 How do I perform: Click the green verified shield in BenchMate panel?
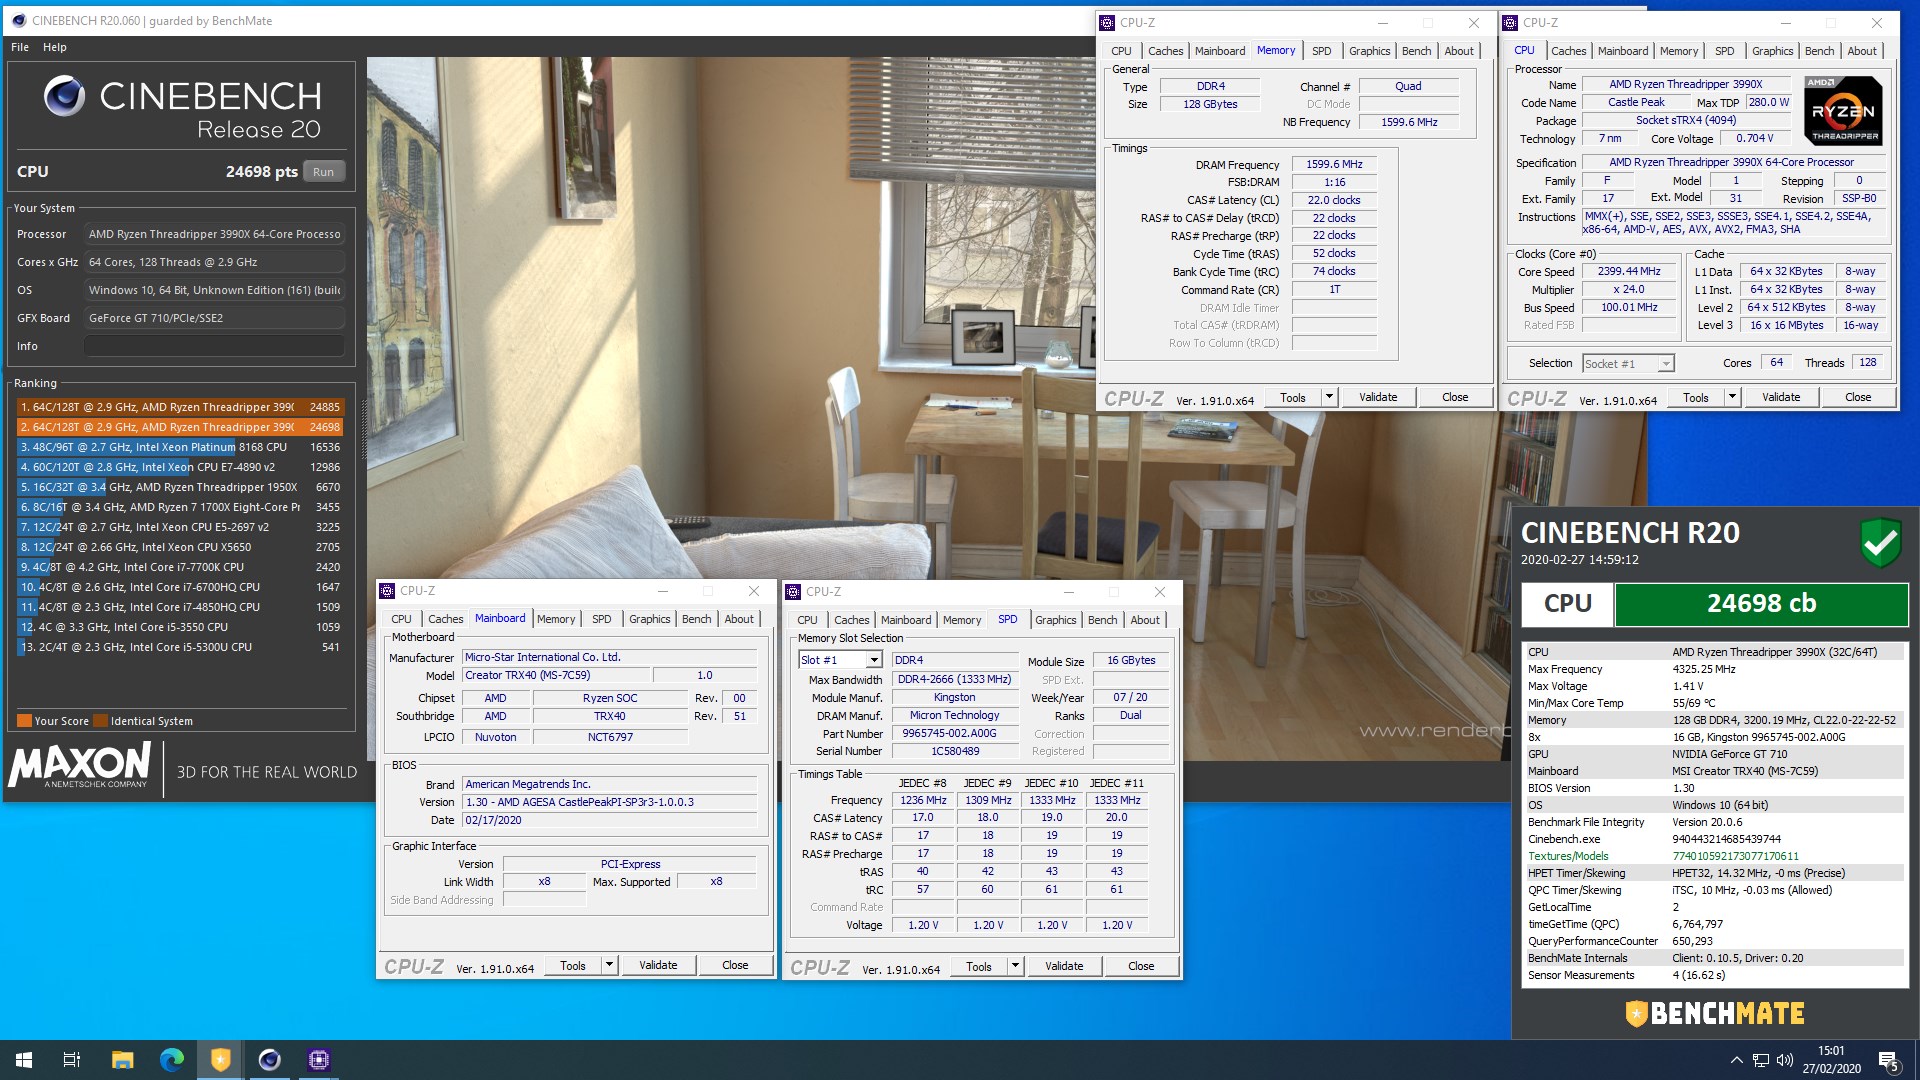tap(1879, 542)
